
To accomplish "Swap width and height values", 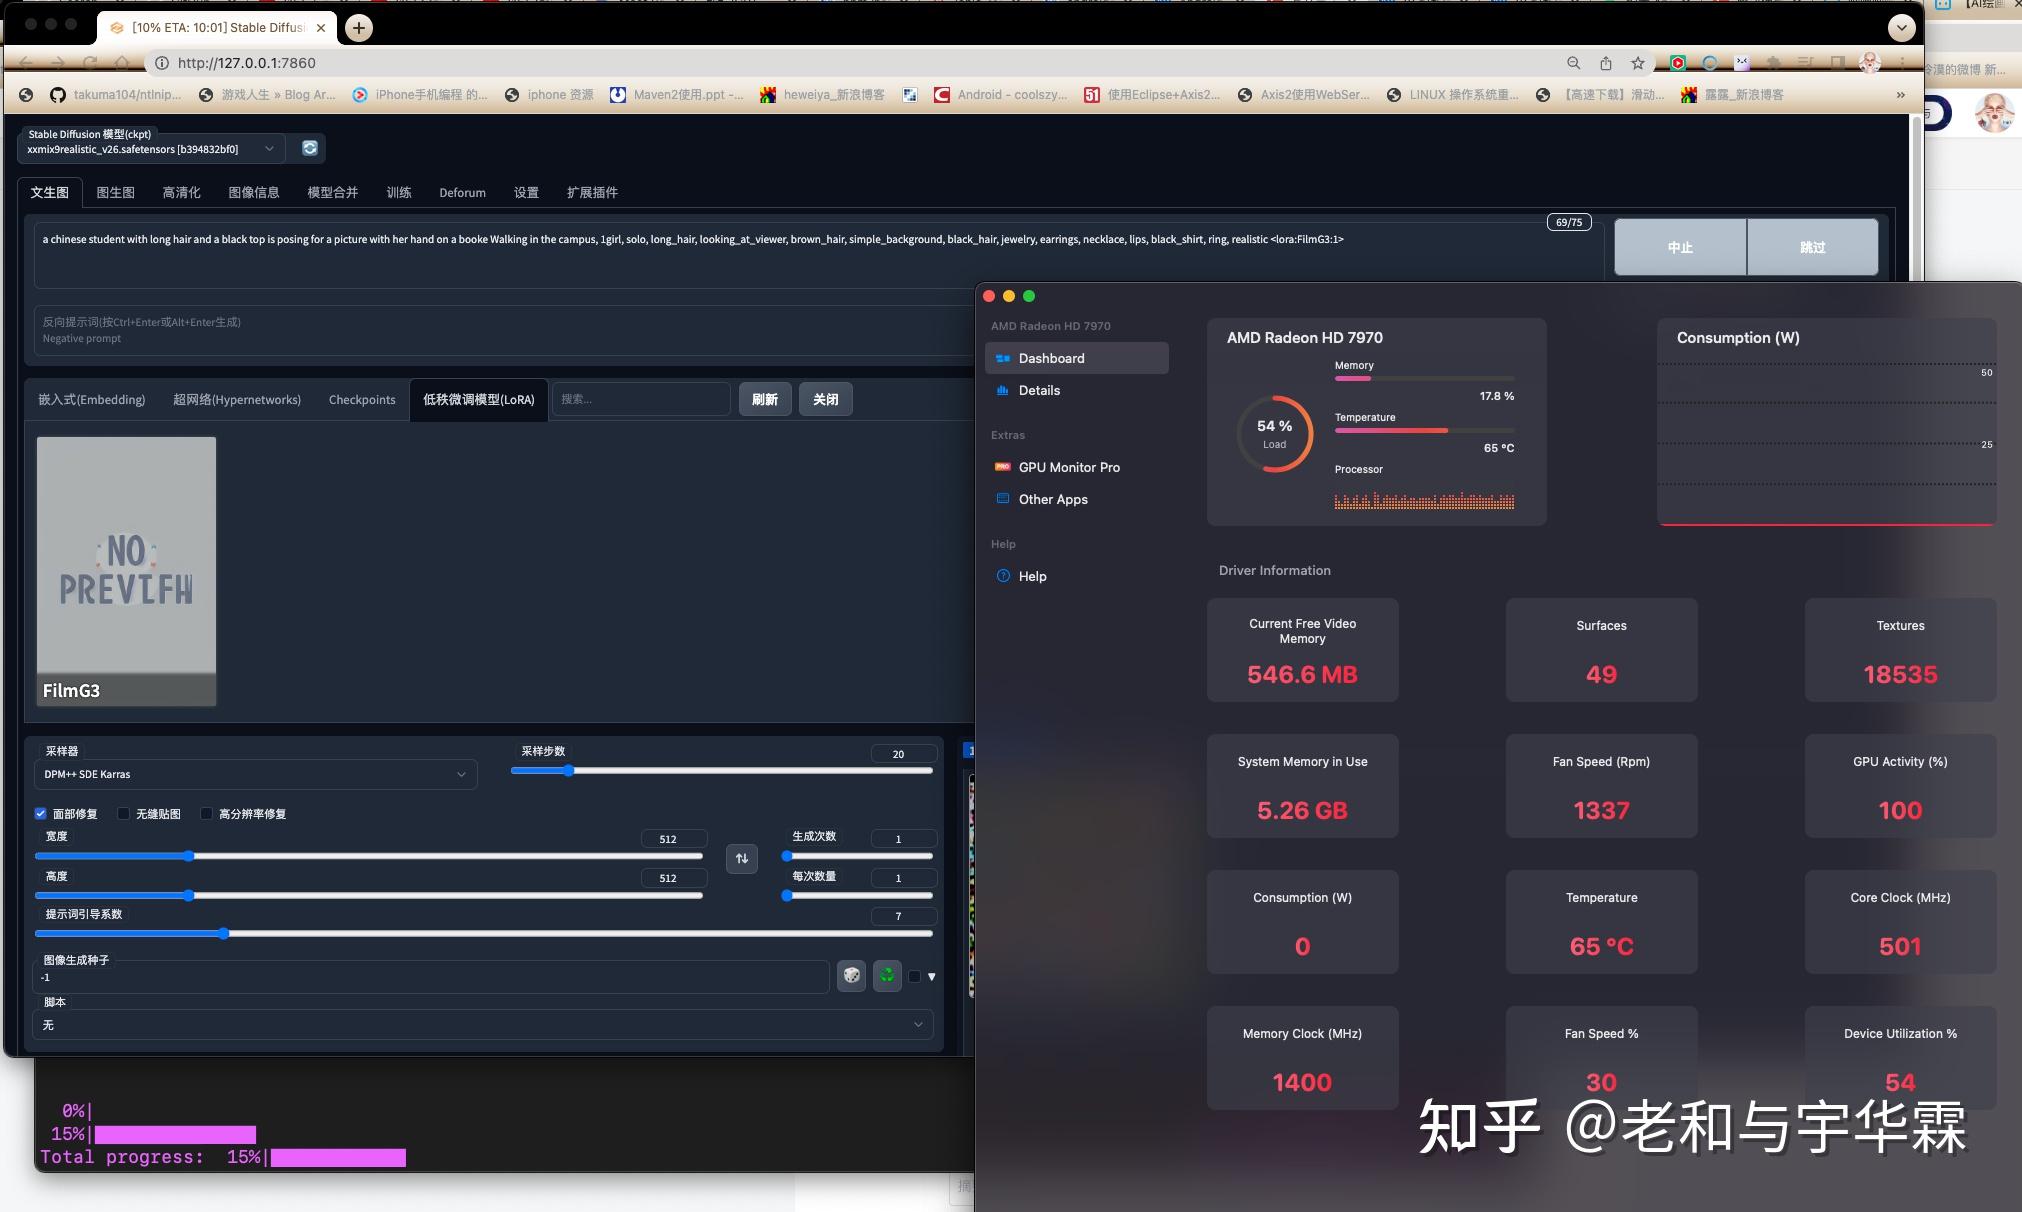I will [742, 858].
